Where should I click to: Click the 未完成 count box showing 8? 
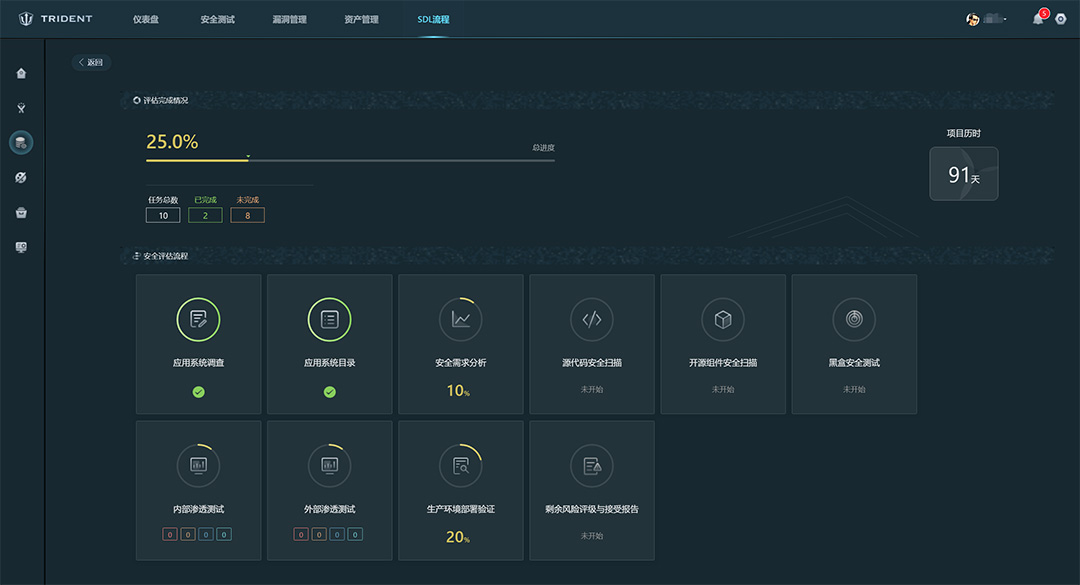pyautogui.click(x=247, y=215)
